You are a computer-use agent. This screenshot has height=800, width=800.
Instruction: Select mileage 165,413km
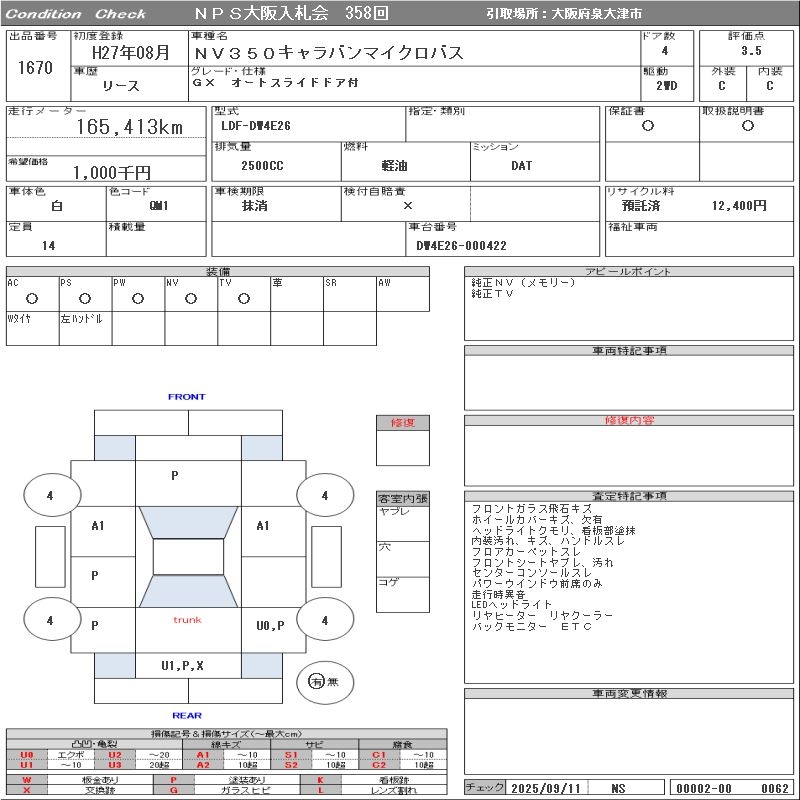coord(130,127)
